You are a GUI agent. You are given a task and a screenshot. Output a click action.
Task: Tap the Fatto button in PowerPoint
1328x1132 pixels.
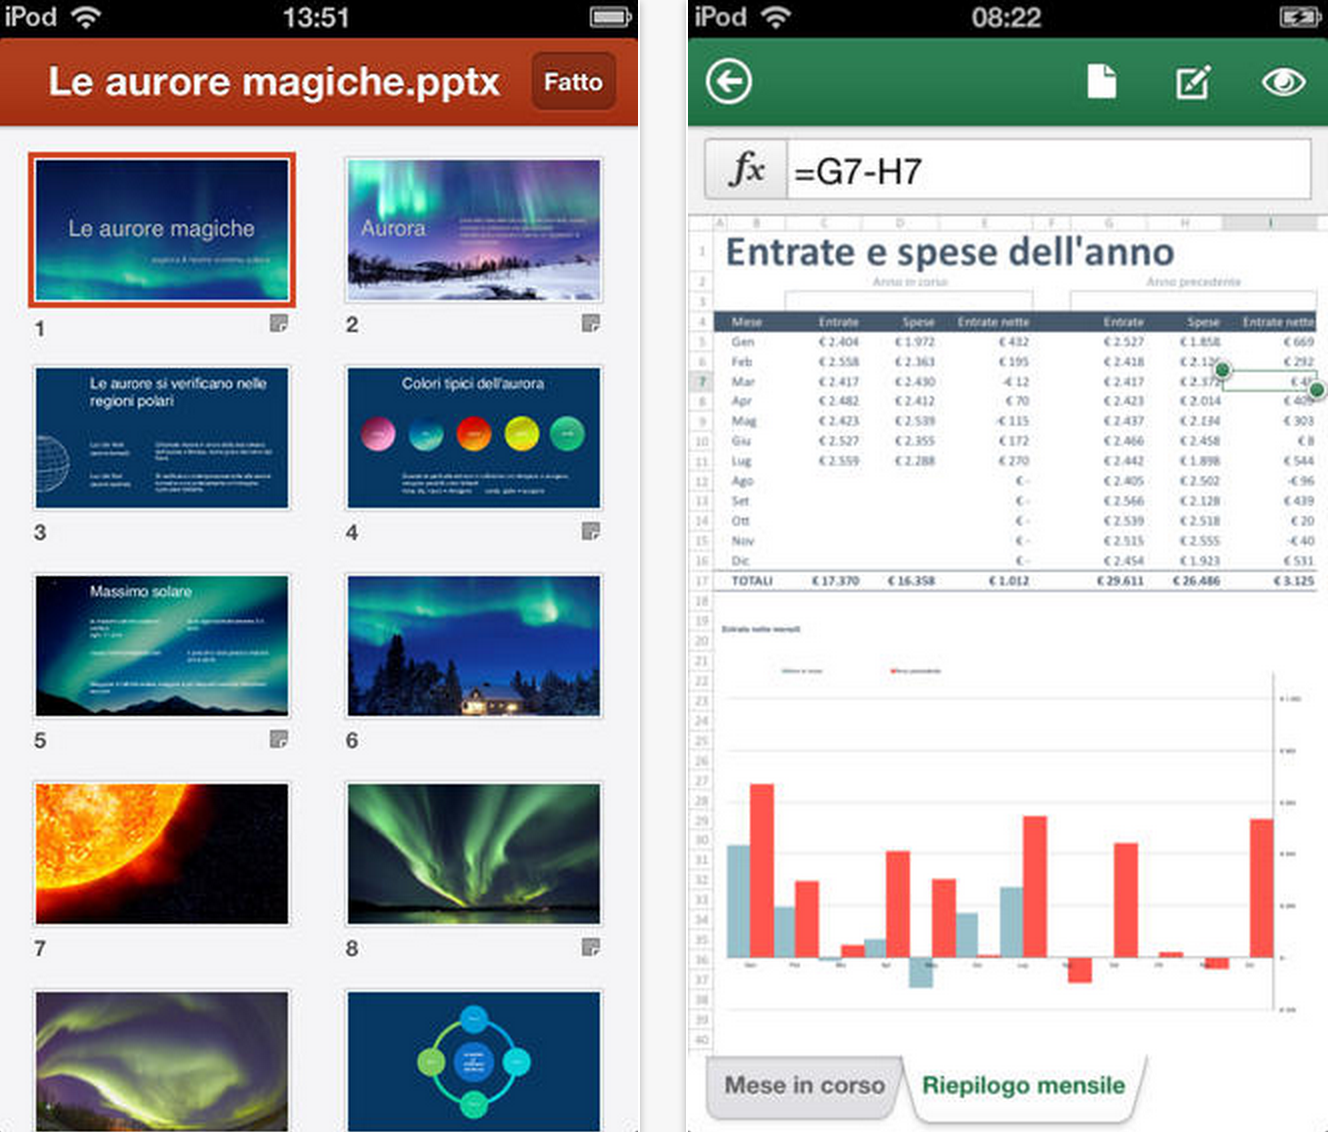click(x=573, y=82)
